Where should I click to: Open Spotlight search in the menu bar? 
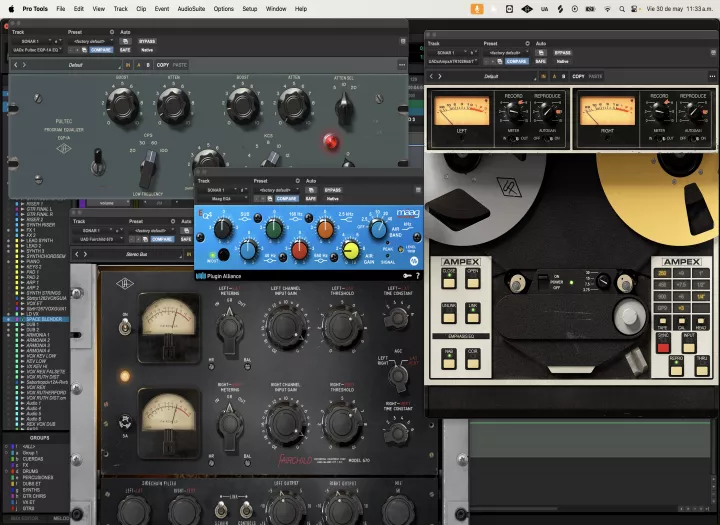[622, 9]
